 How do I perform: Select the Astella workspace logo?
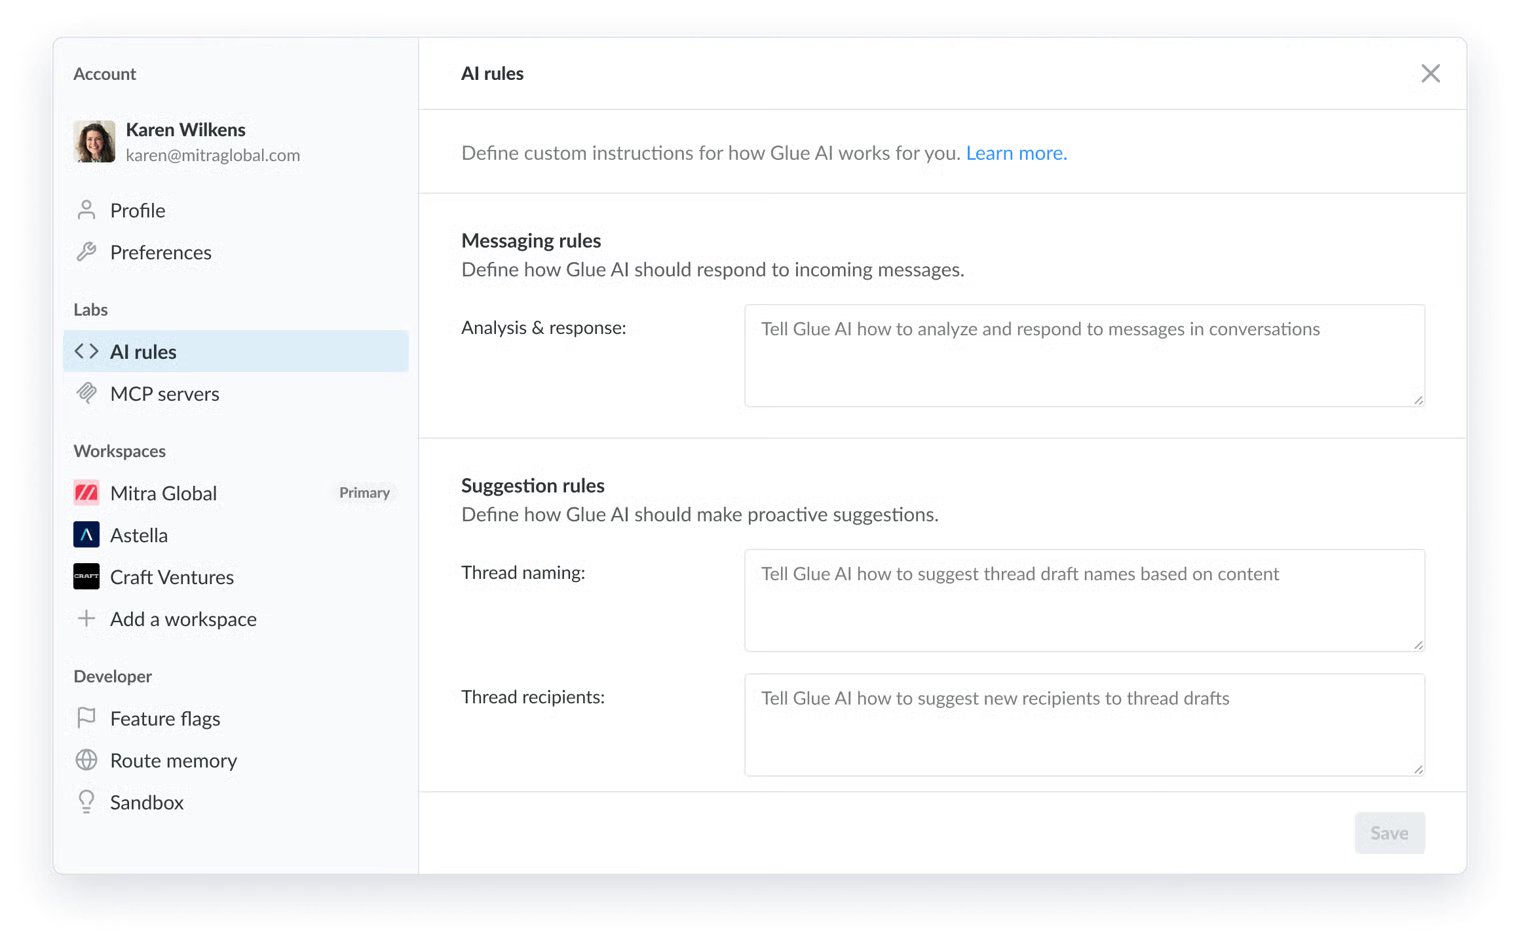[x=87, y=535]
